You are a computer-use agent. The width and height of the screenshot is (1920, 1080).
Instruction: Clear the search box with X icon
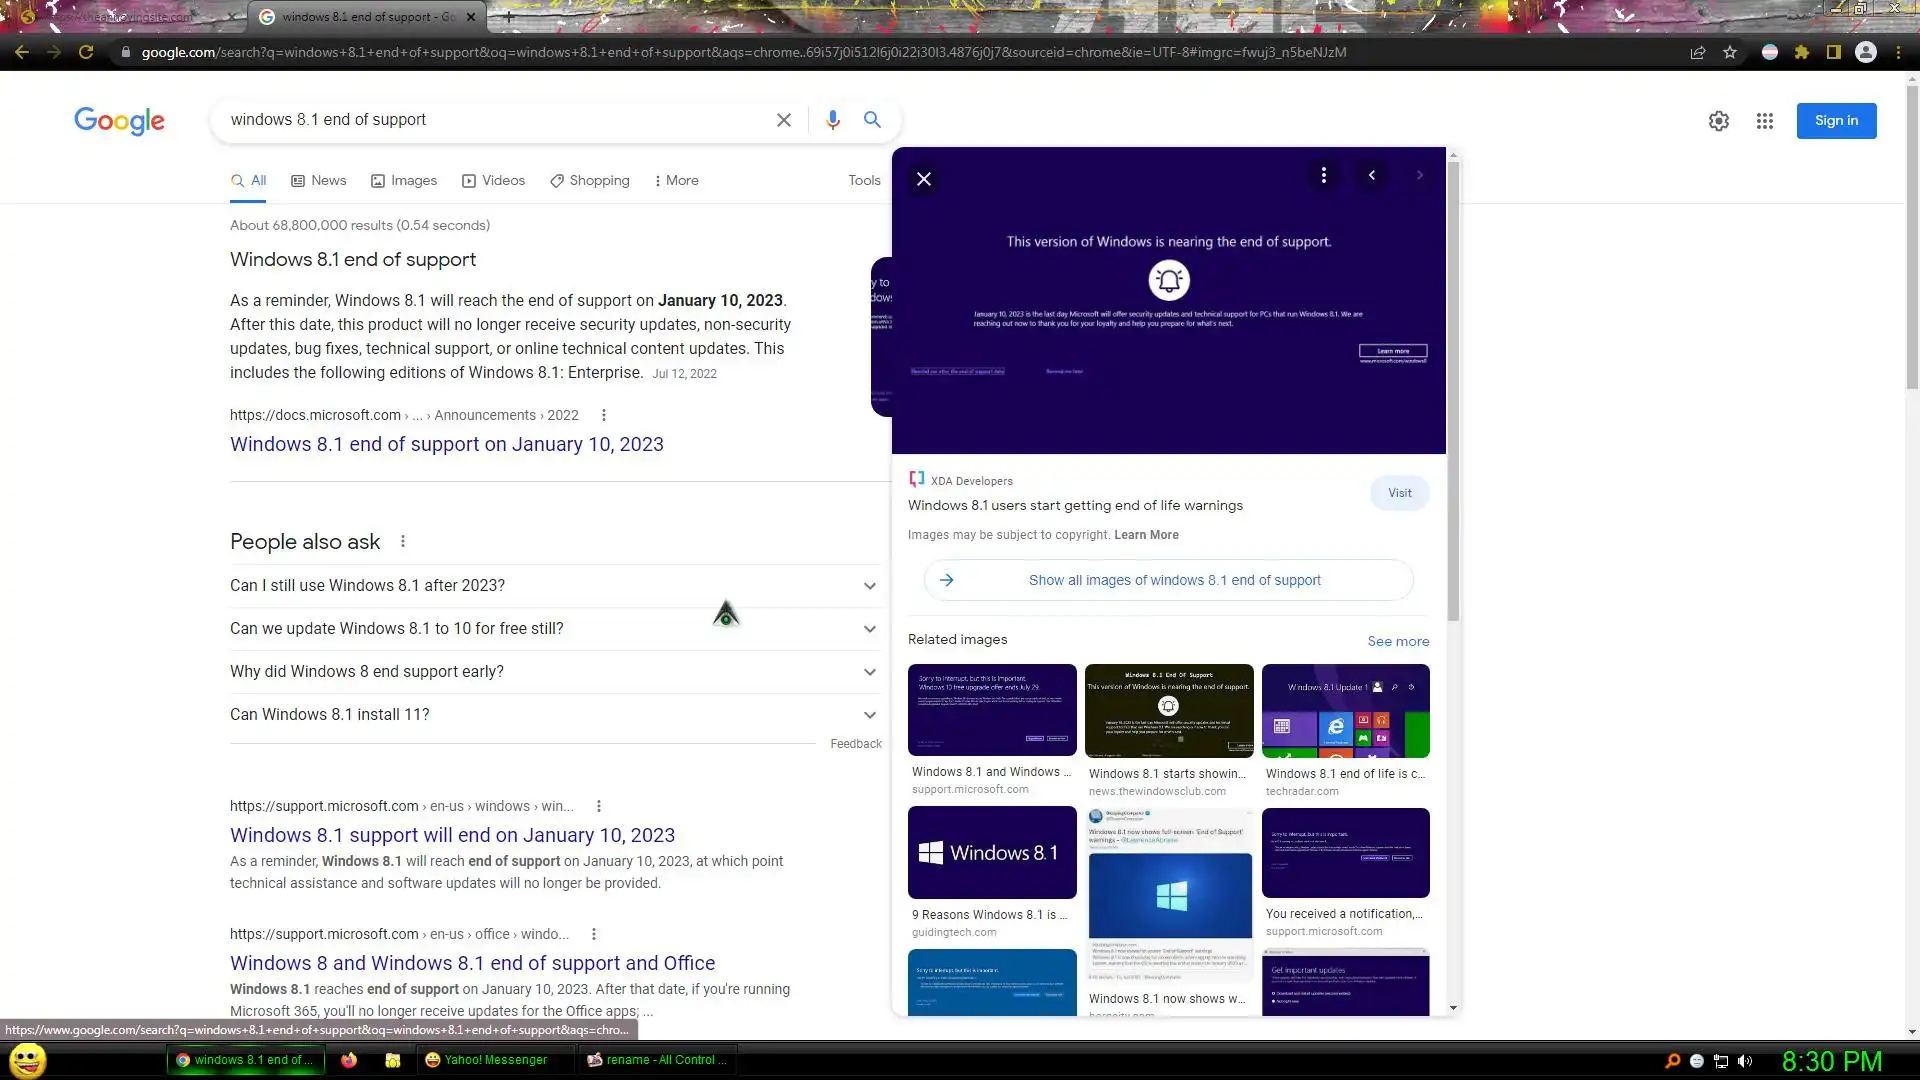(x=784, y=120)
